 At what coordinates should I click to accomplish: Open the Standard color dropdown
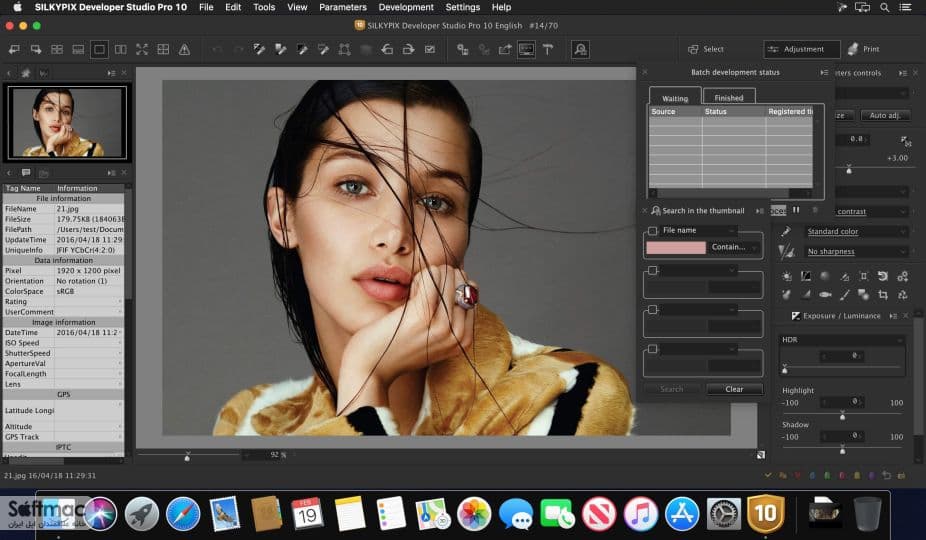[x=856, y=232]
